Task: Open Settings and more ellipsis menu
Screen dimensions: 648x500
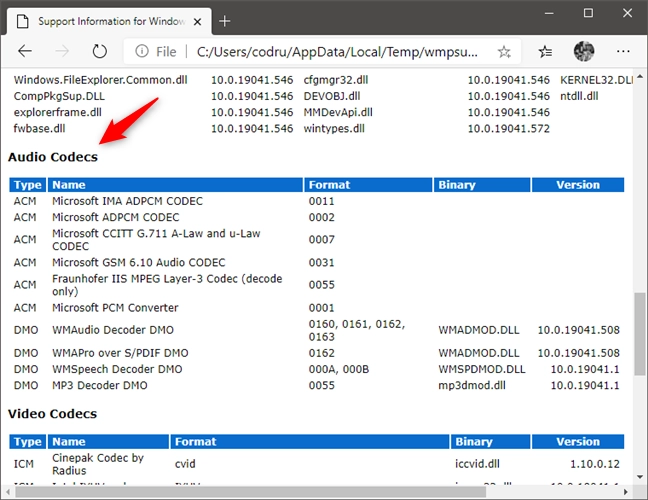Action: (x=623, y=51)
